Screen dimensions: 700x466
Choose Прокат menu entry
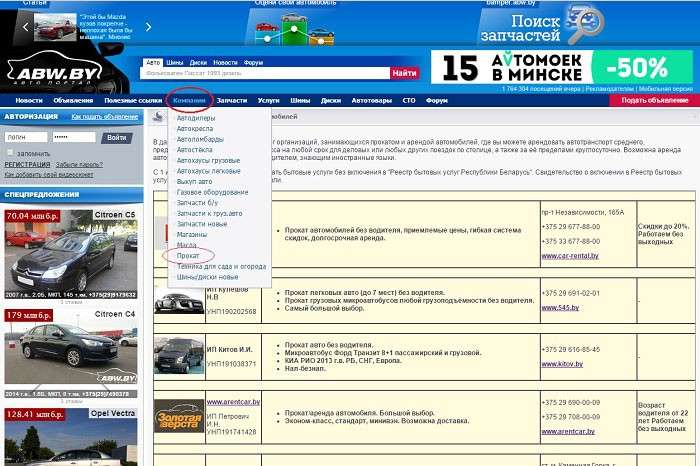coord(188,256)
